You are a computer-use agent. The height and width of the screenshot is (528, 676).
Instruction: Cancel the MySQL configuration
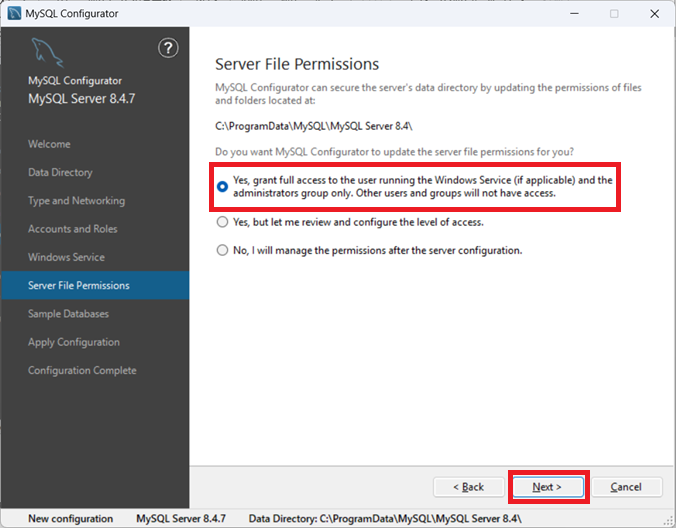coord(626,487)
